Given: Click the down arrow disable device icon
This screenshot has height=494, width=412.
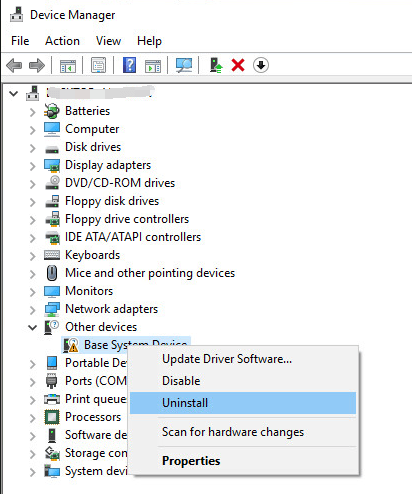Looking at the screenshot, I should coord(261,65).
